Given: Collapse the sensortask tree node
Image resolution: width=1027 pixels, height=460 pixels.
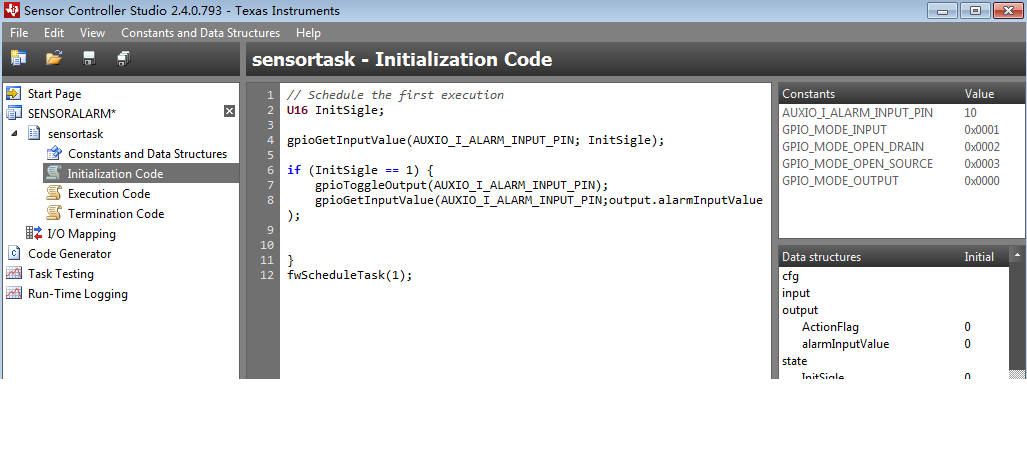Looking at the screenshot, I should [x=14, y=134].
